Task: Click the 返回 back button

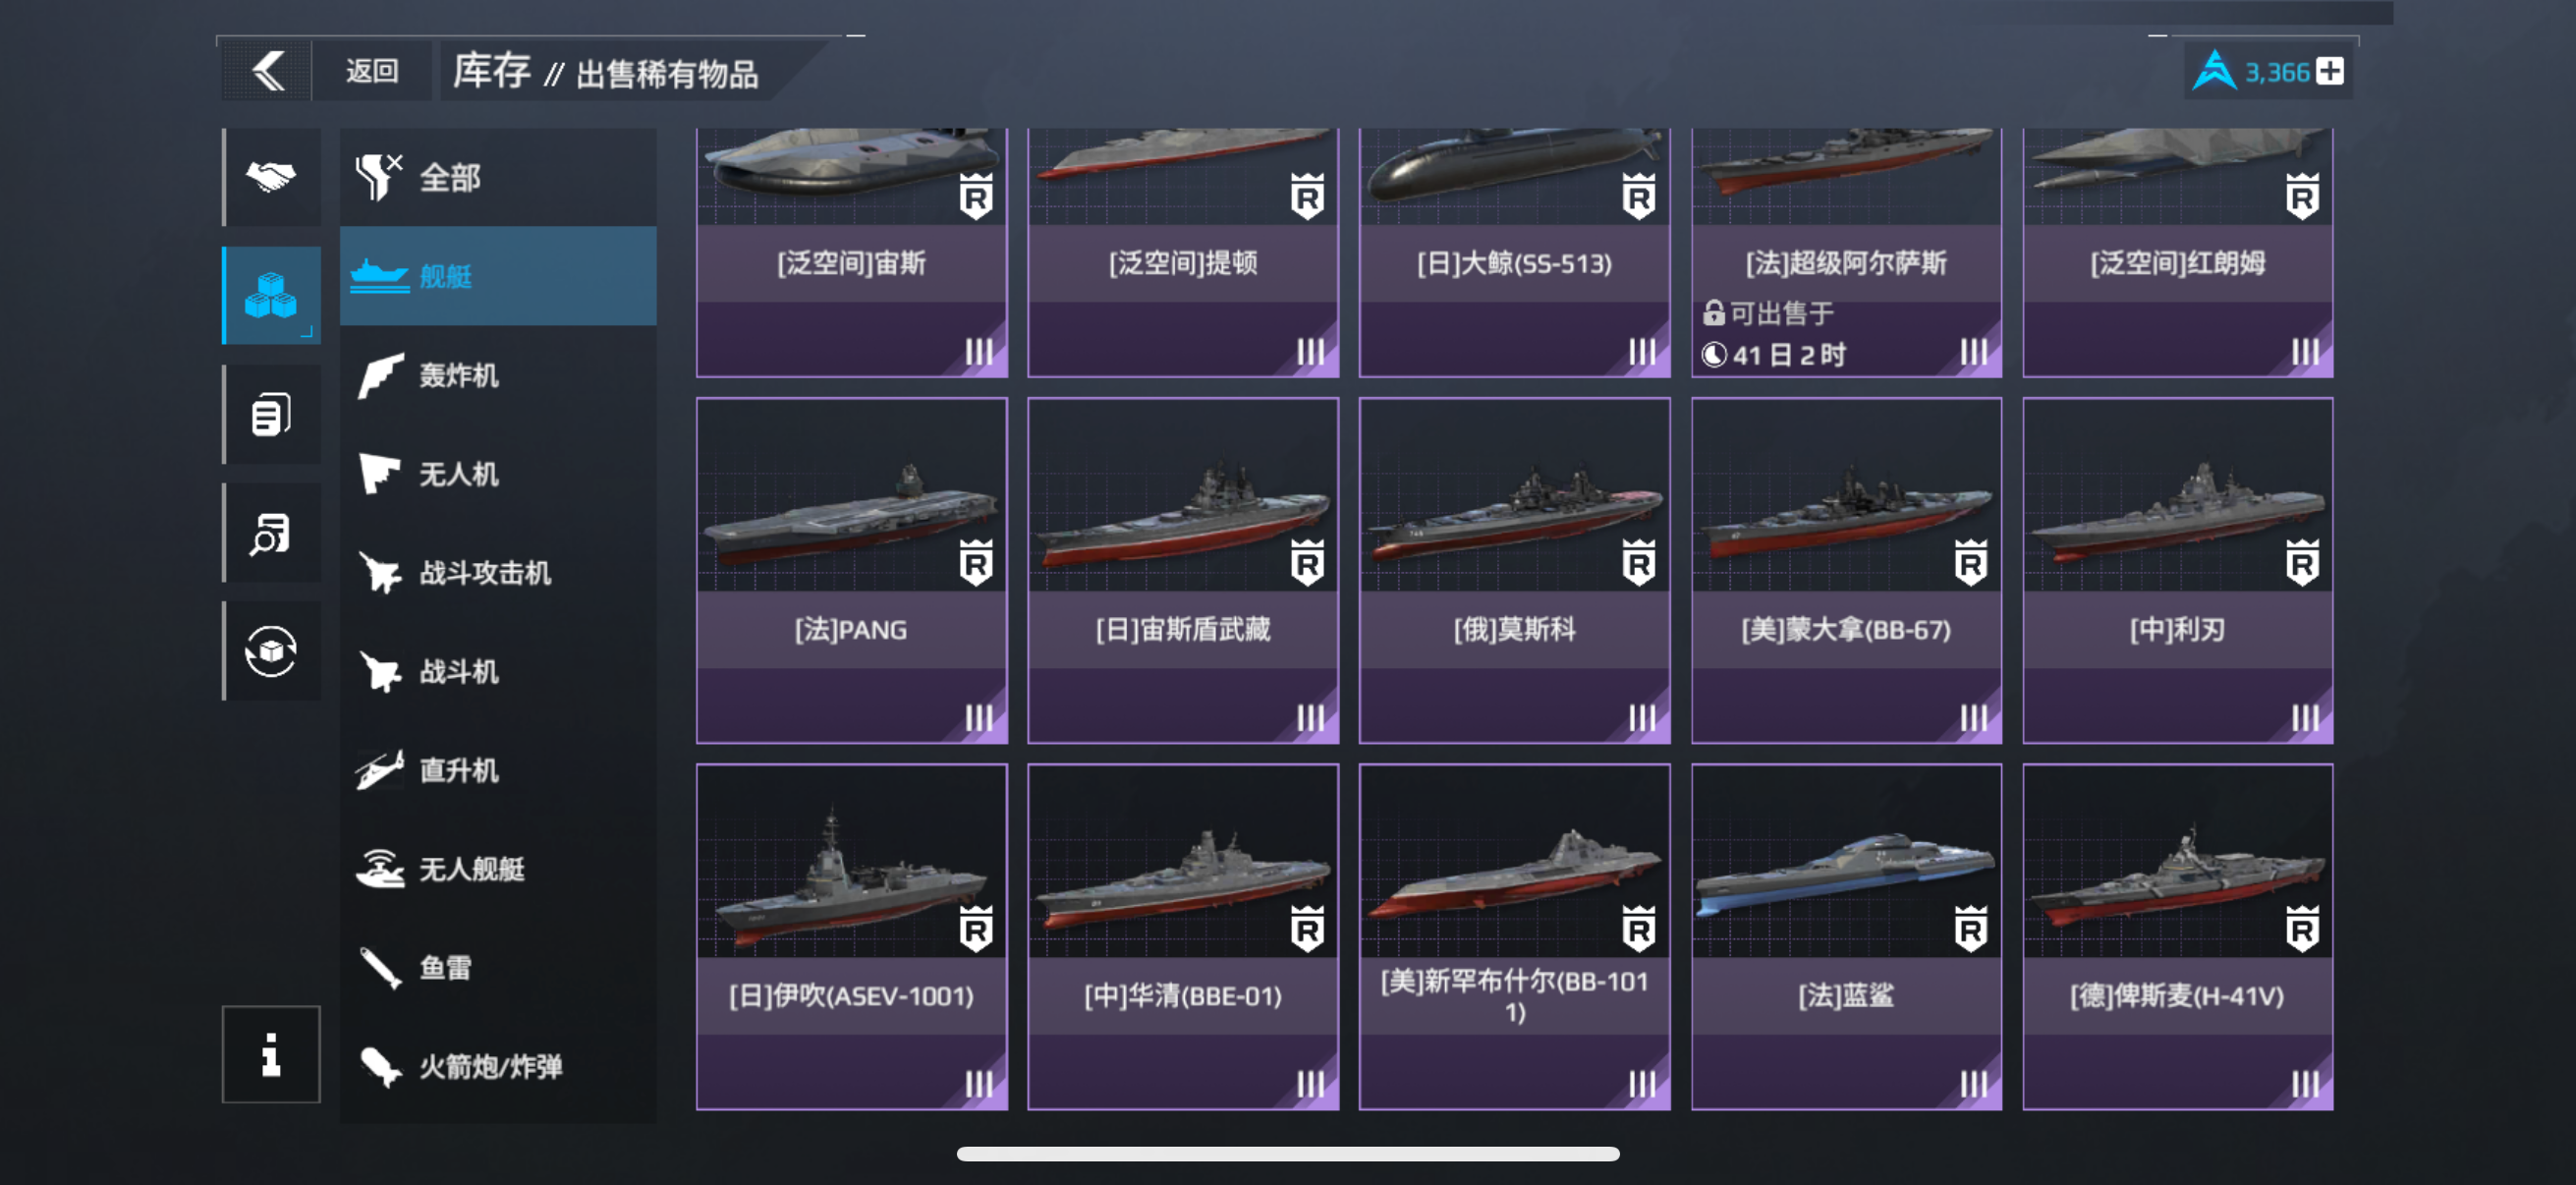Action: (372, 71)
